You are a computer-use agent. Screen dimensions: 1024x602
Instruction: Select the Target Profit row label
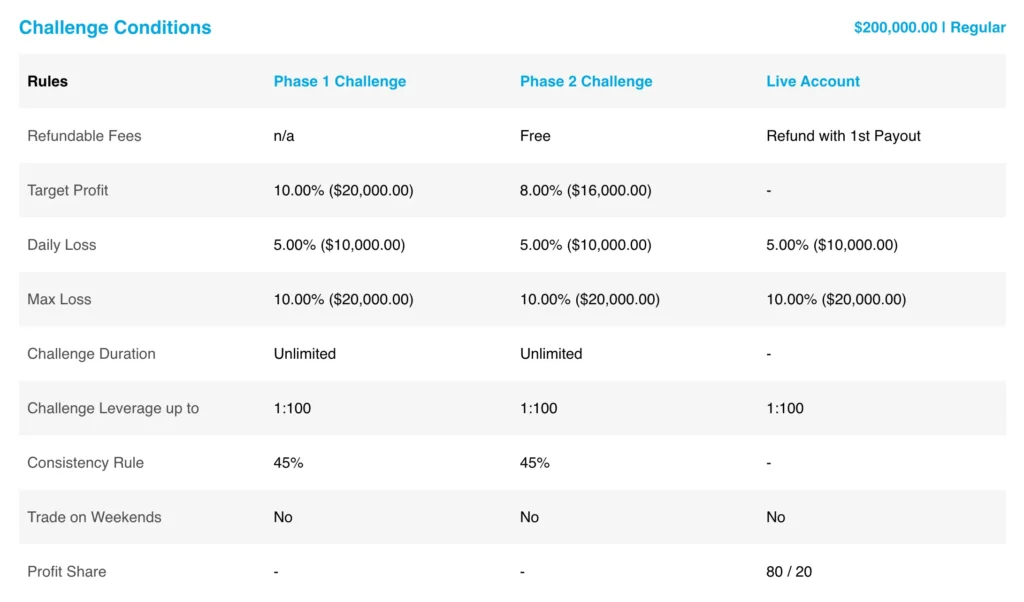68,190
